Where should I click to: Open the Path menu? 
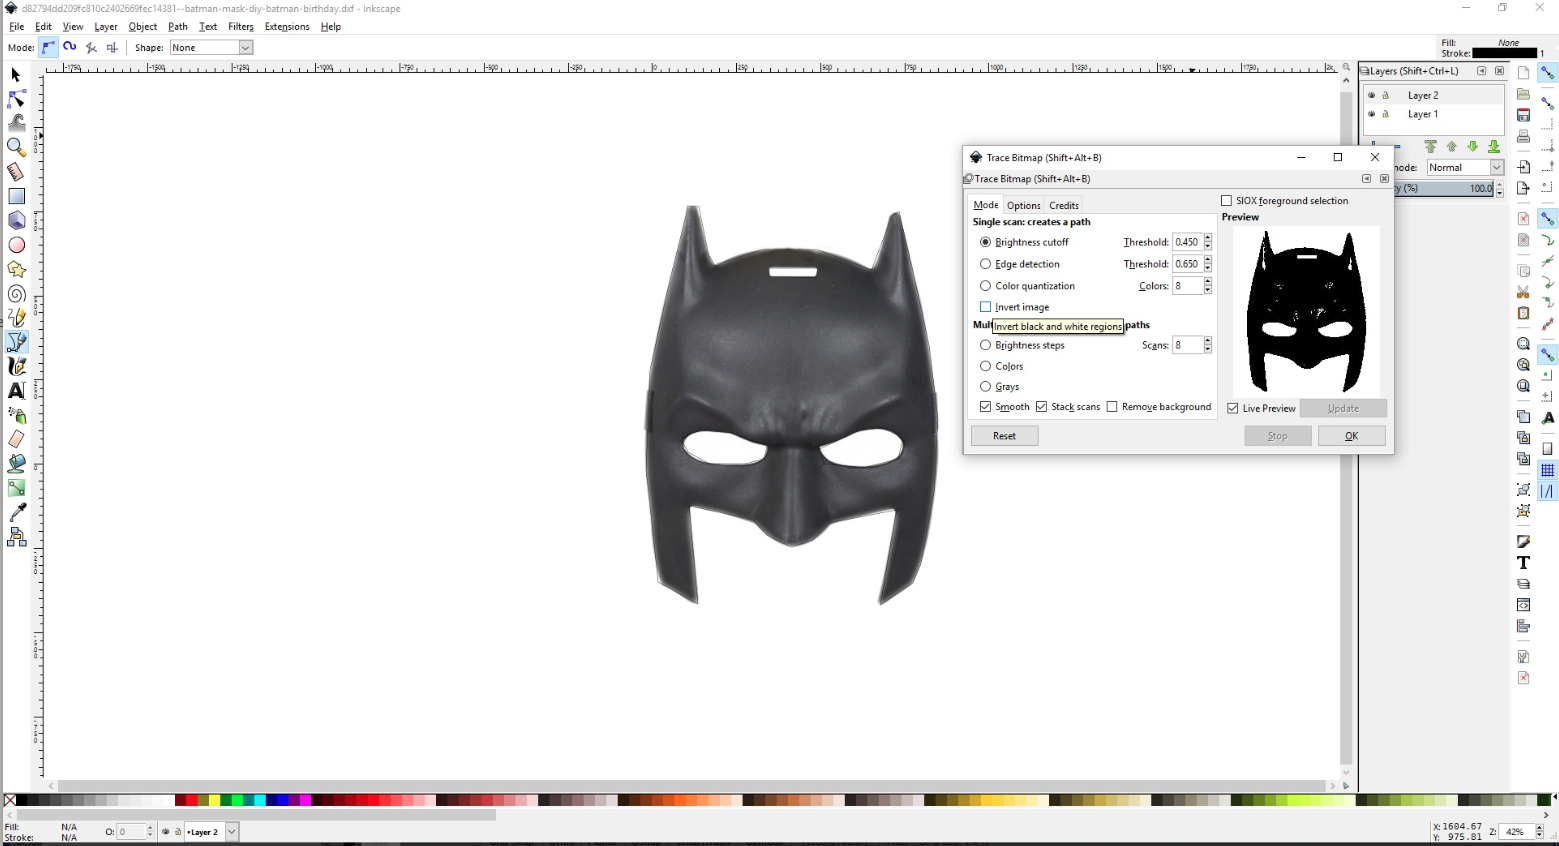coord(178,27)
